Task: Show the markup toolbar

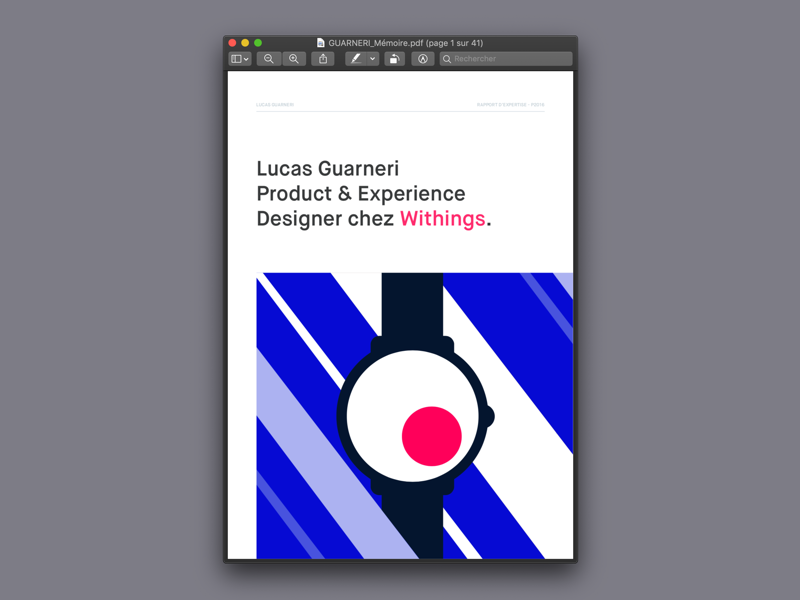Action: (x=422, y=59)
